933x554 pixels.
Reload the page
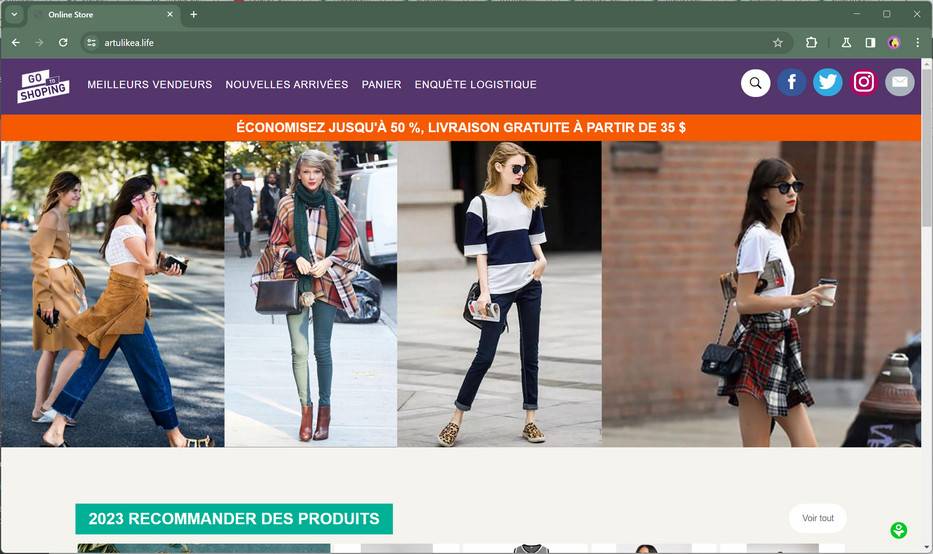(63, 43)
